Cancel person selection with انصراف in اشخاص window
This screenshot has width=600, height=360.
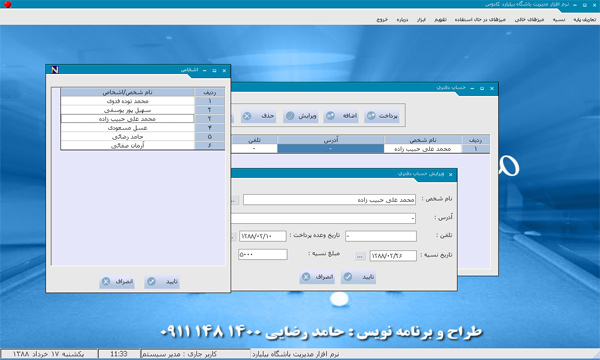pos(117,282)
